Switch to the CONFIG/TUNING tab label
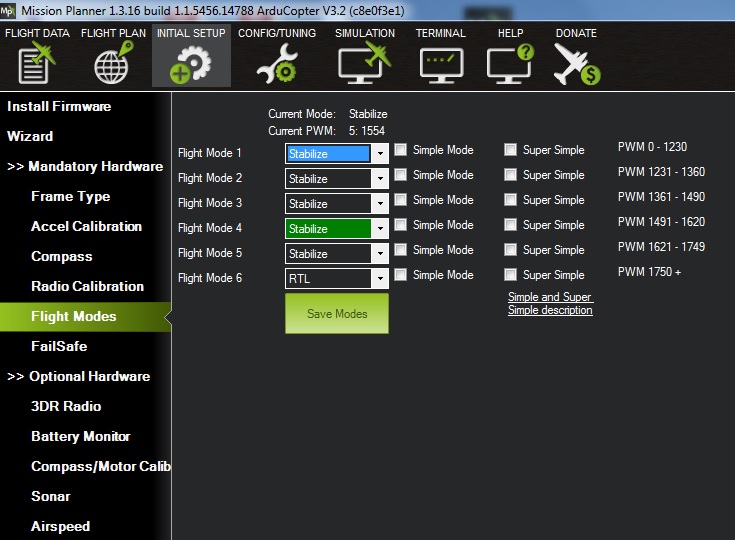Viewport: 735px width, 540px height. (277, 33)
